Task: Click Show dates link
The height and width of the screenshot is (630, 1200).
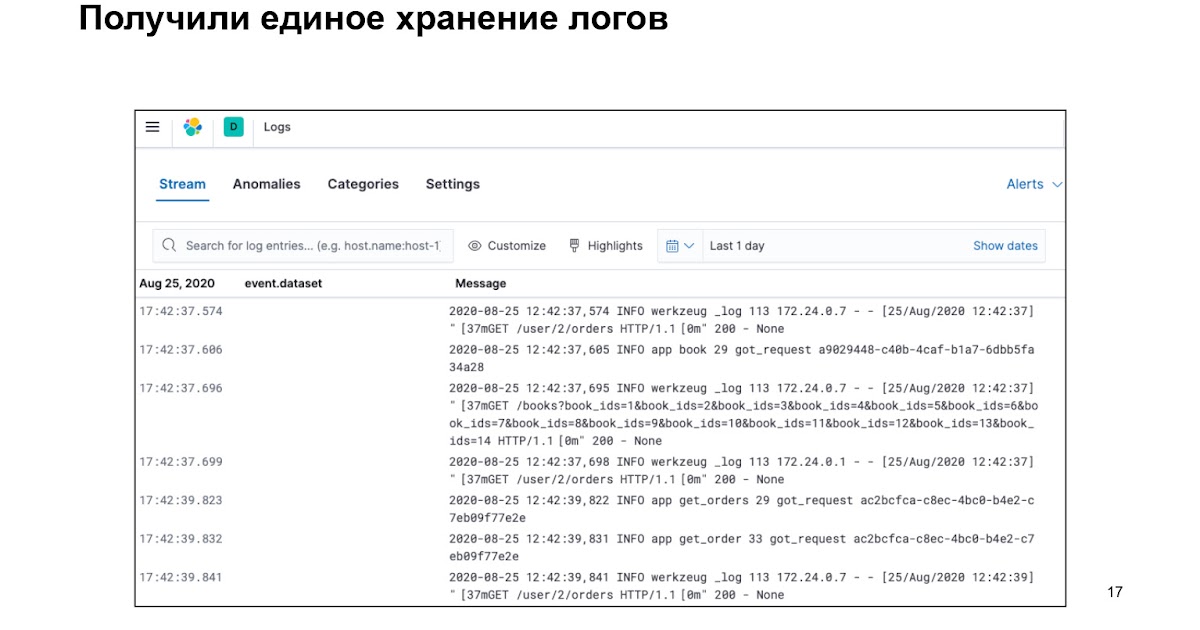Action: coord(1005,246)
